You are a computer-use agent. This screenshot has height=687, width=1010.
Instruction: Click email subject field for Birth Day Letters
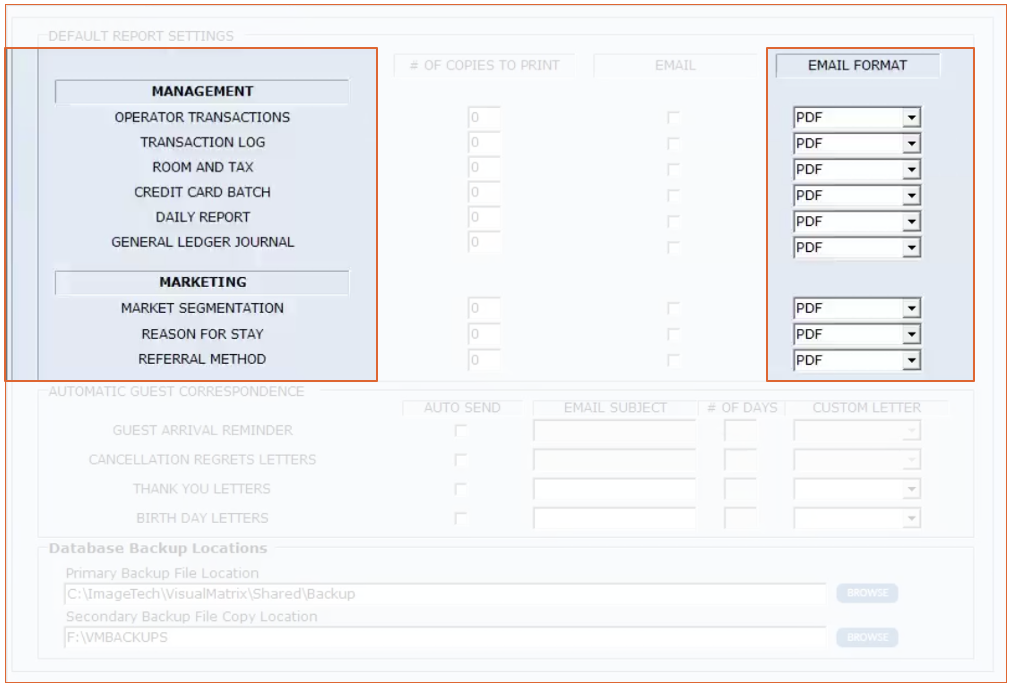point(614,519)
